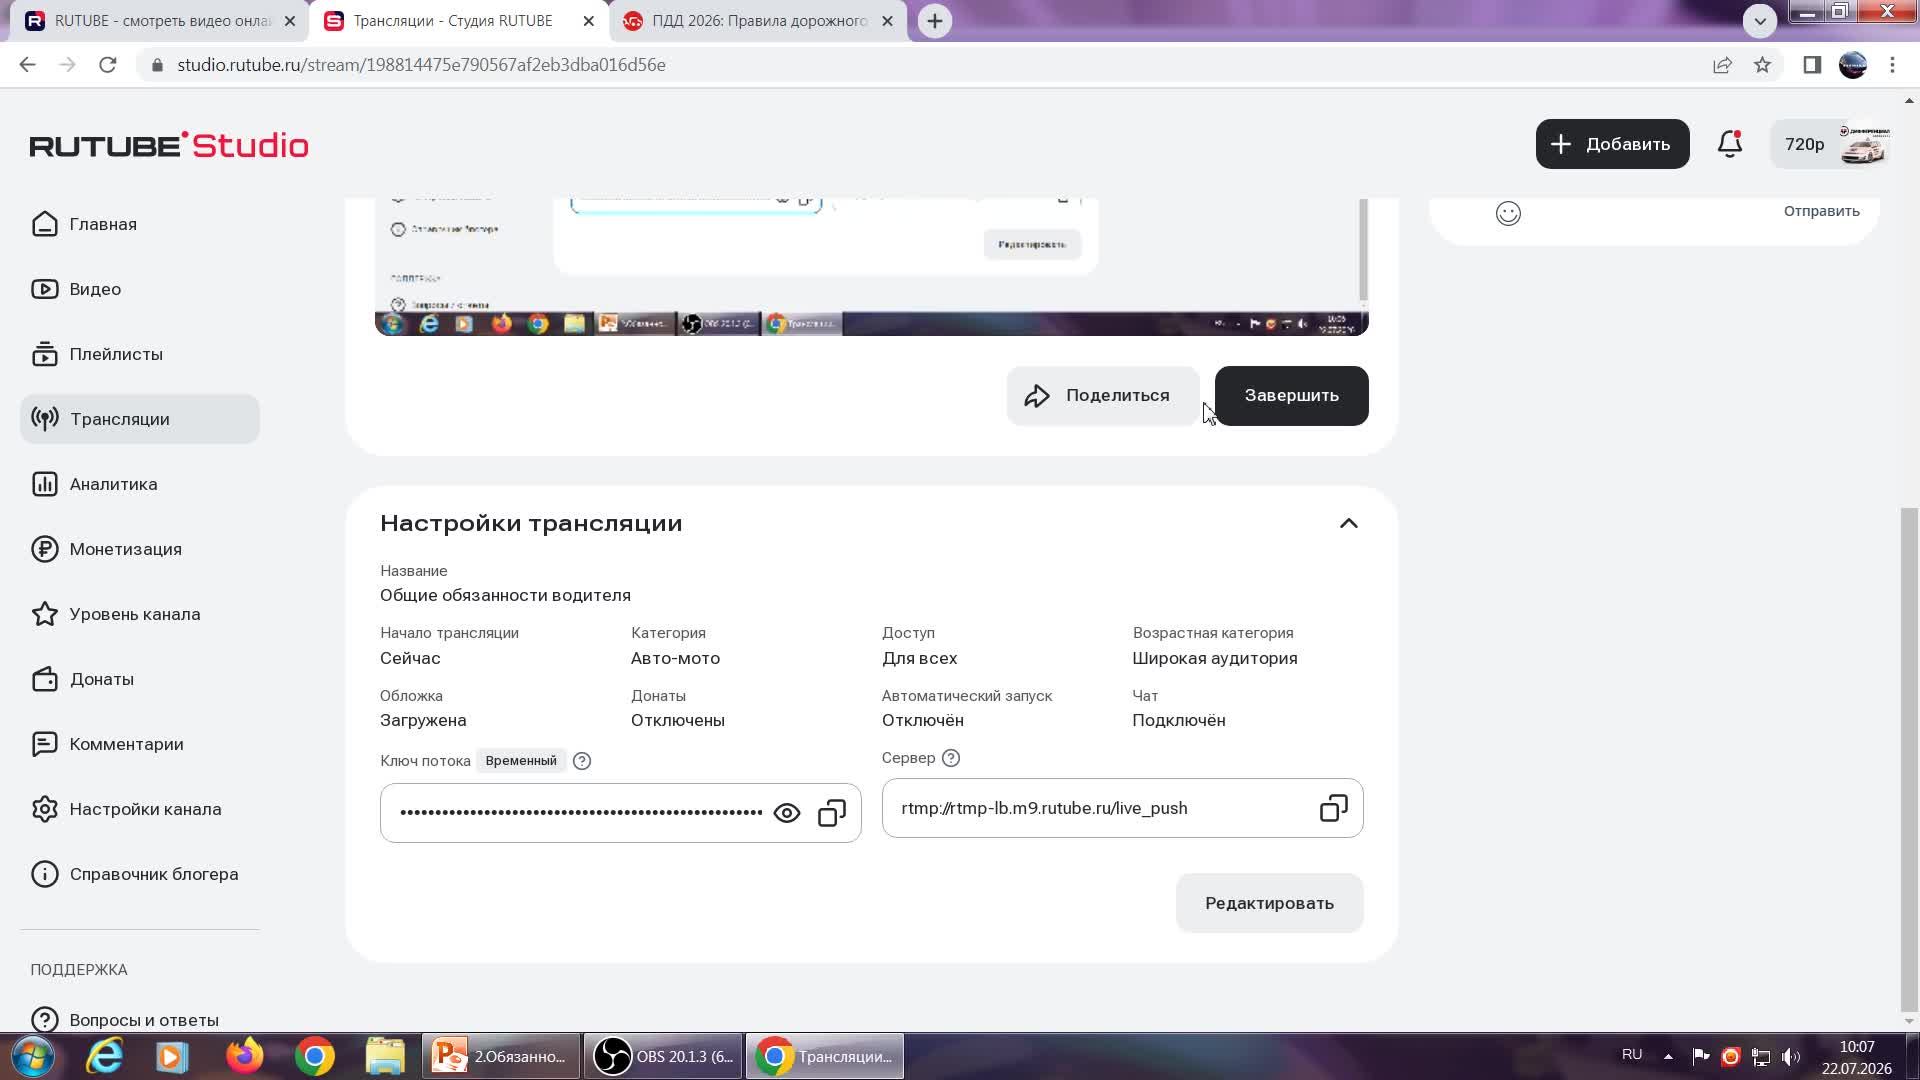Open Уровень канала in sidebar
1920x1080 pixels.
pos(140,614)
